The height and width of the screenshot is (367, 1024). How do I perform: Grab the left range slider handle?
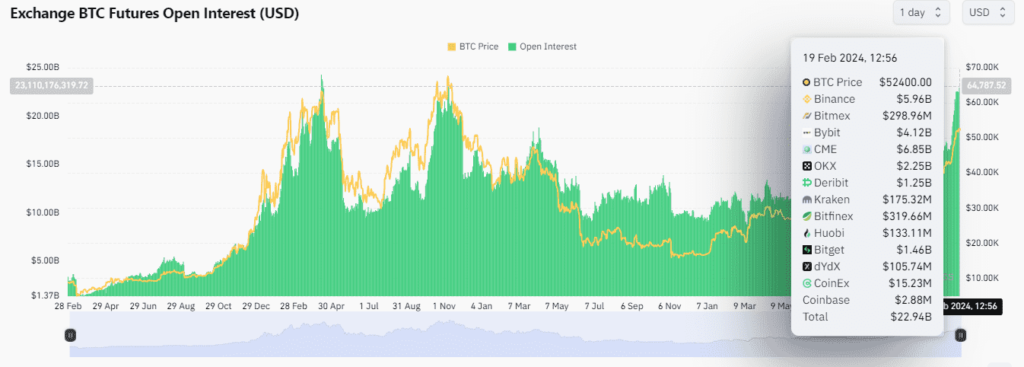71,335
